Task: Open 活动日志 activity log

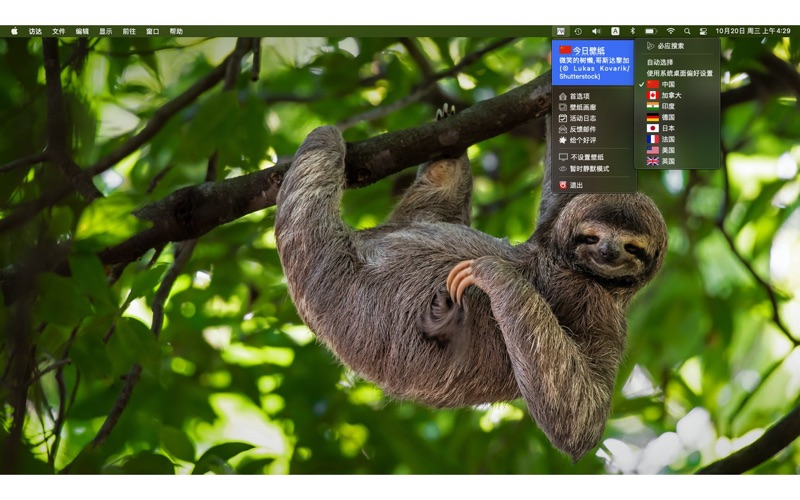Action: [x=582, y=118]
